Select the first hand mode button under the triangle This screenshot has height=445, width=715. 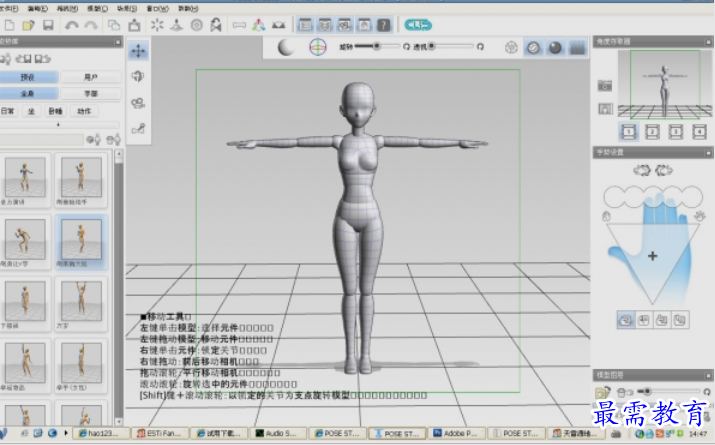(x=626, y=320)
